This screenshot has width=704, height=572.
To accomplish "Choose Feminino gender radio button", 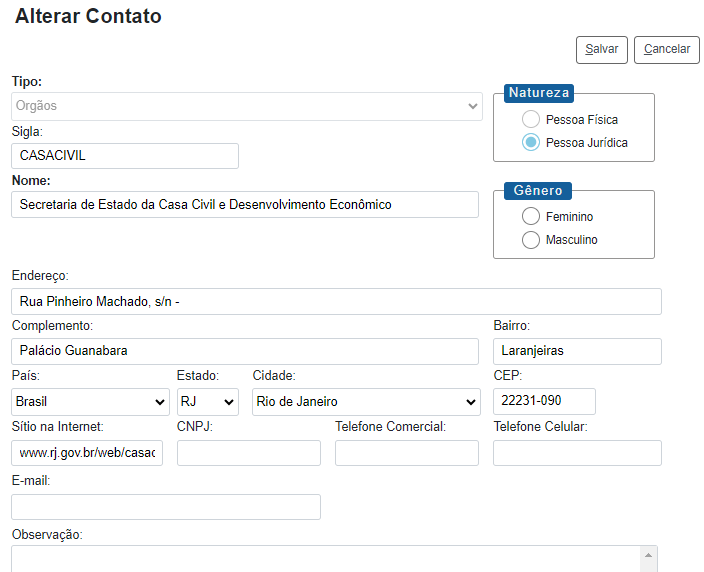I will click(x=531, y=217).
